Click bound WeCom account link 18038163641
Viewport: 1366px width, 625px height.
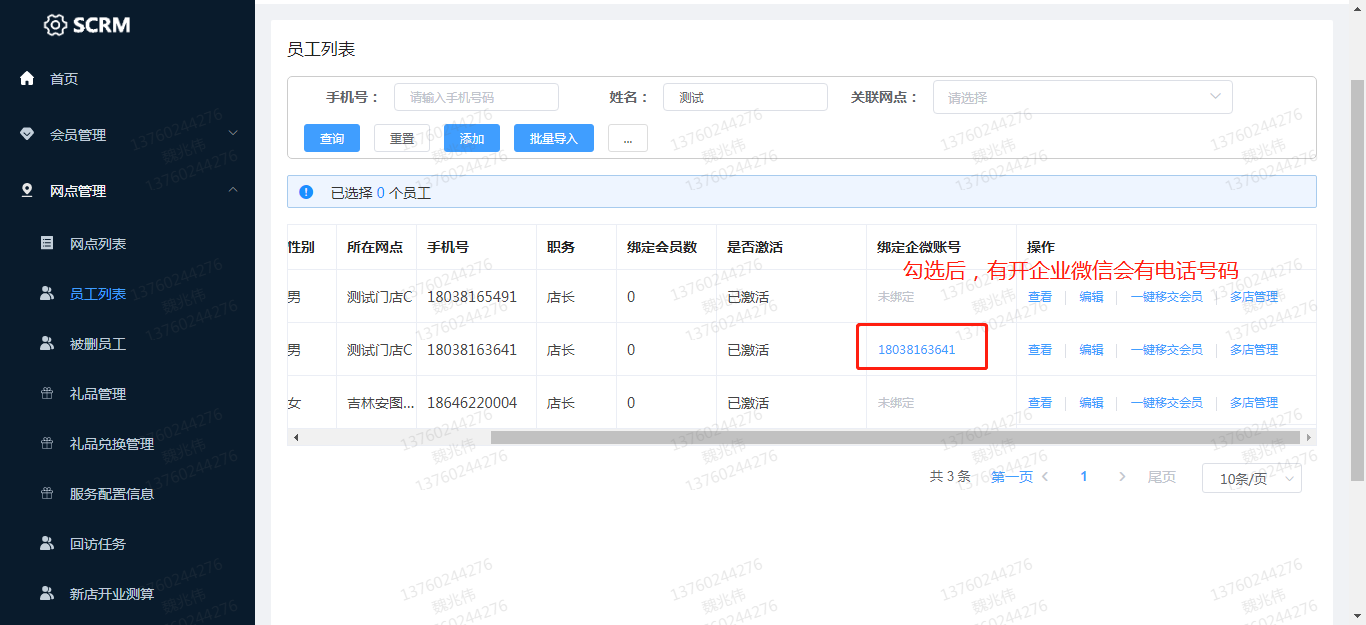[917, 350]
